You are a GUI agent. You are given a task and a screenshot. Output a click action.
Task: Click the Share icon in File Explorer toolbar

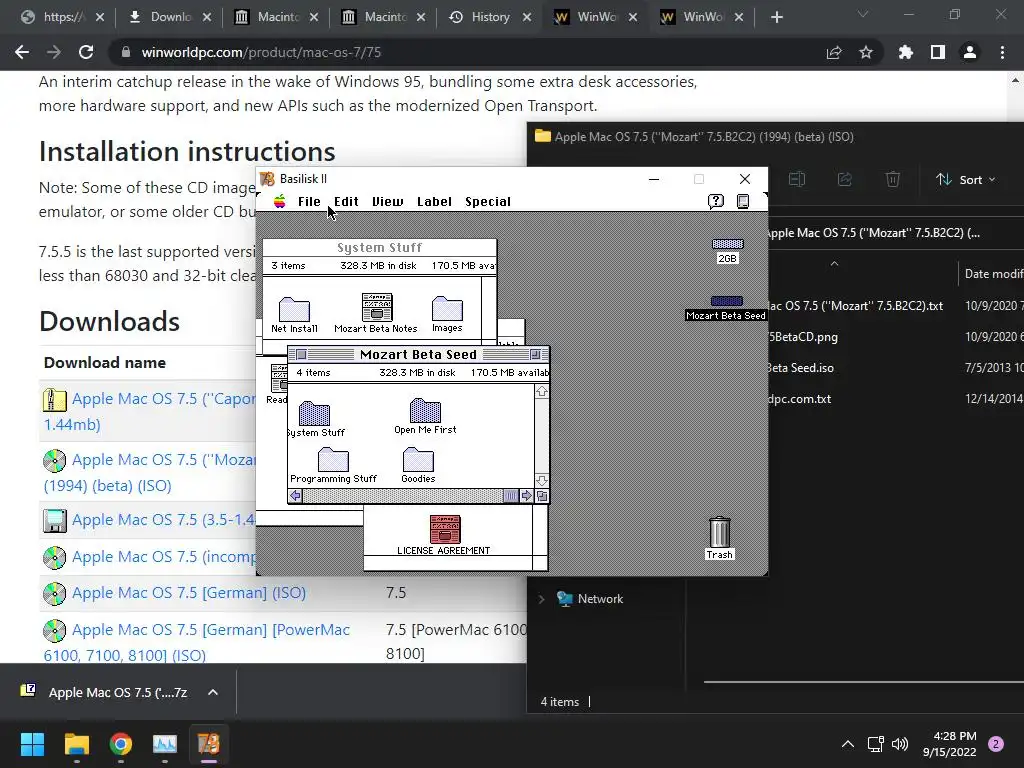pos(844,179)
